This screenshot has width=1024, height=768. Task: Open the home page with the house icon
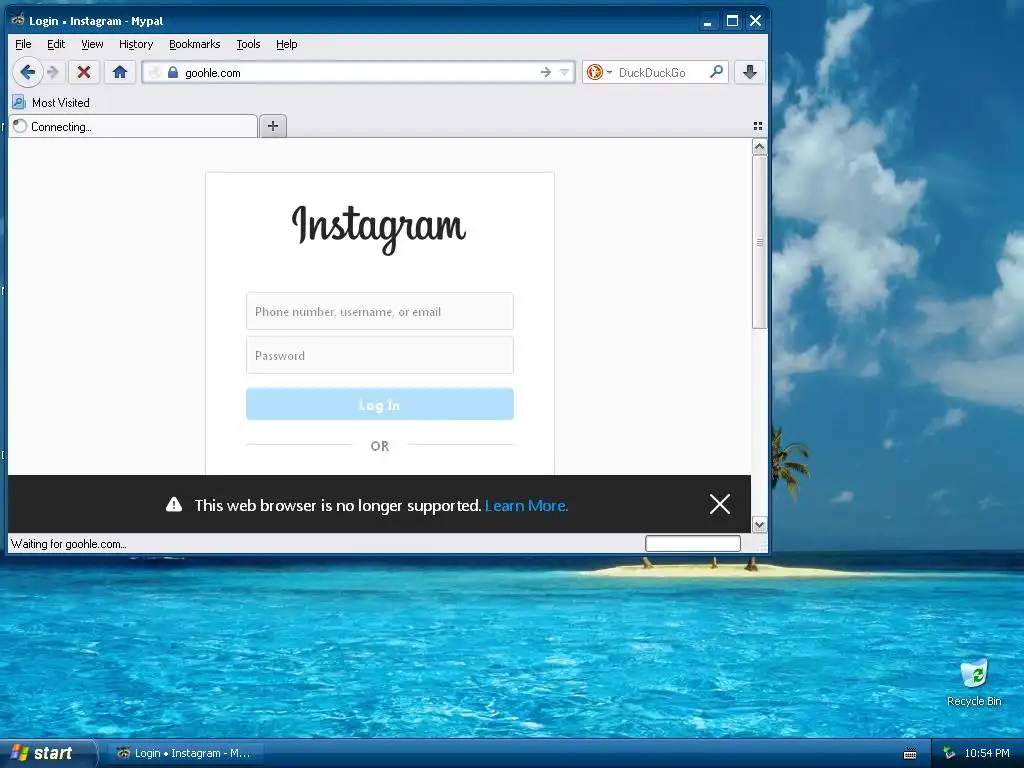(x=120, y=72)
